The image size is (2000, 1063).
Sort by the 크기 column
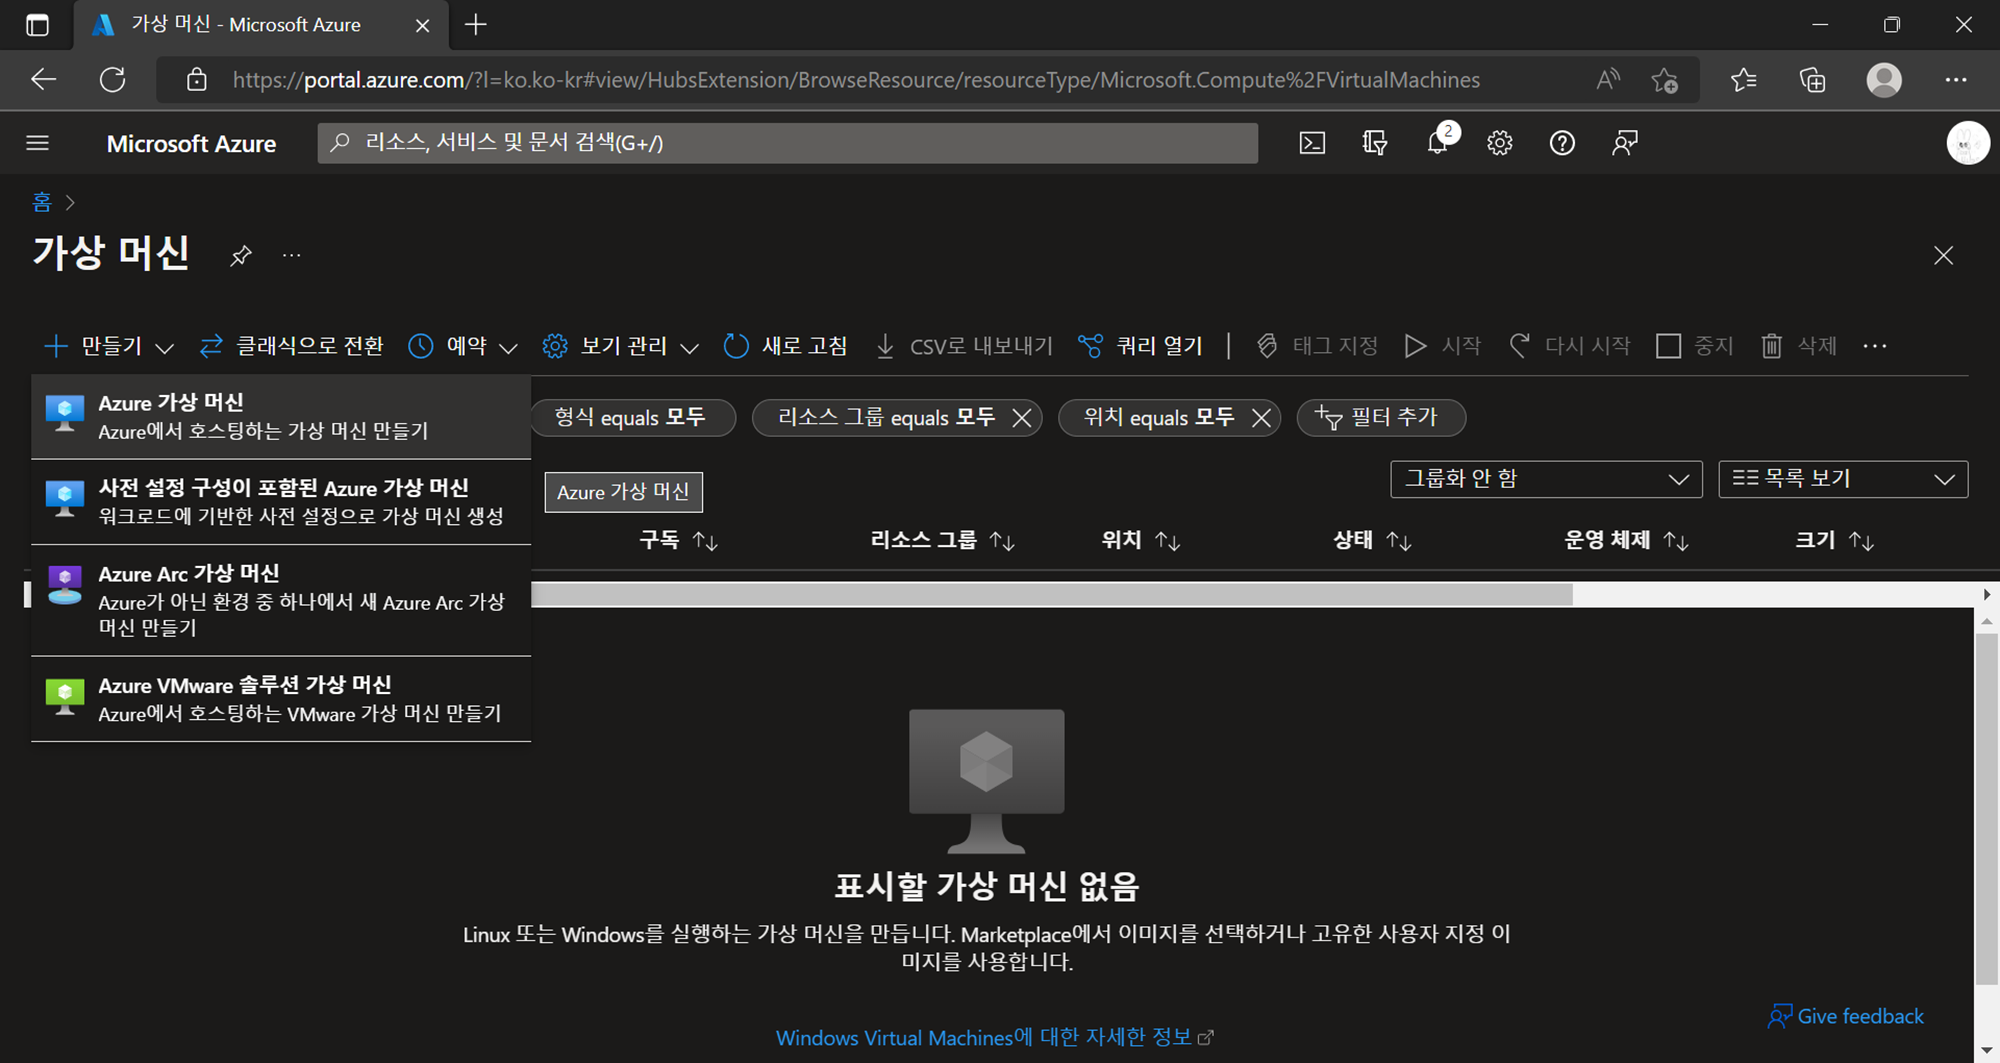(x=1834, y=540)
